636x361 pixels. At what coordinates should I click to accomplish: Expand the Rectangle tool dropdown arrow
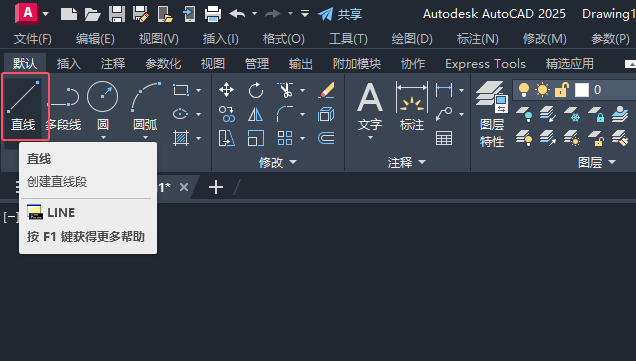198,90
